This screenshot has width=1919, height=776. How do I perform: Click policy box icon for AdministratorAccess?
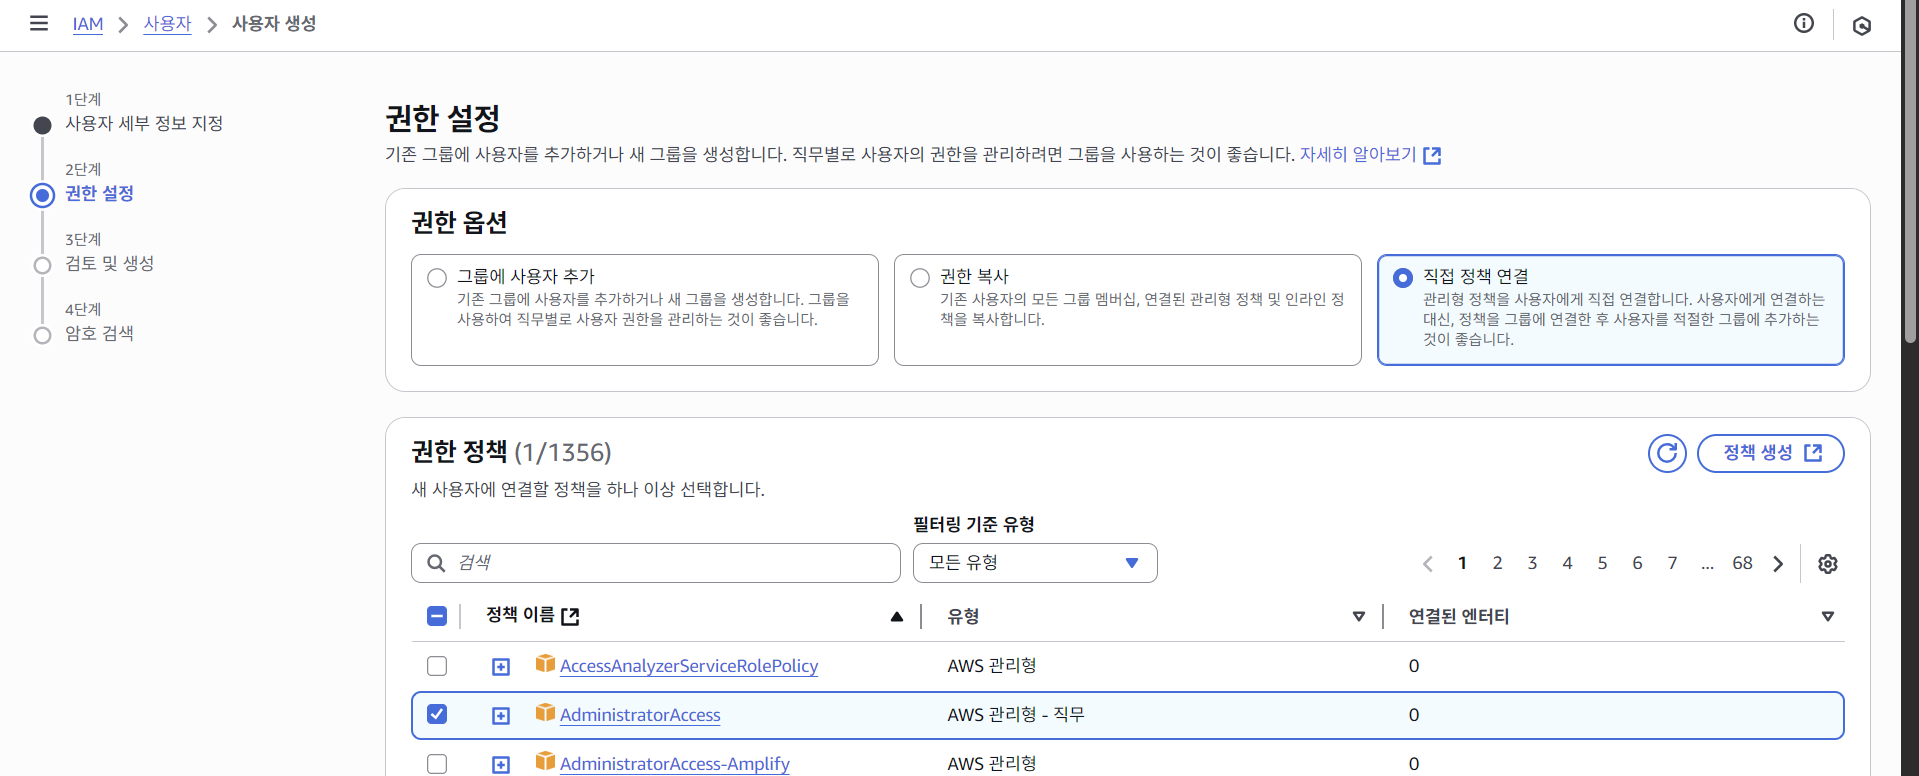point(545,712)
